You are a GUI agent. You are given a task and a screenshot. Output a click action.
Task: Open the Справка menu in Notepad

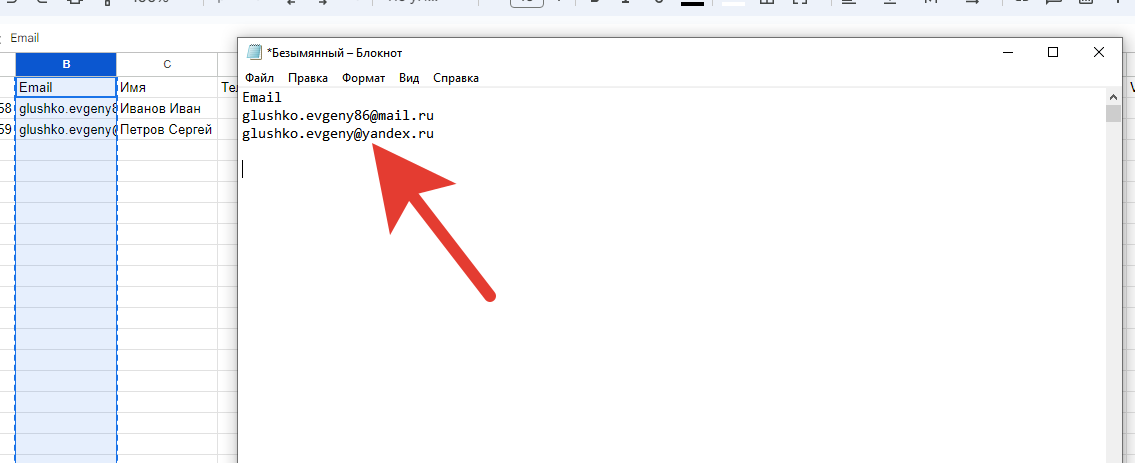(x=456, y=78)
